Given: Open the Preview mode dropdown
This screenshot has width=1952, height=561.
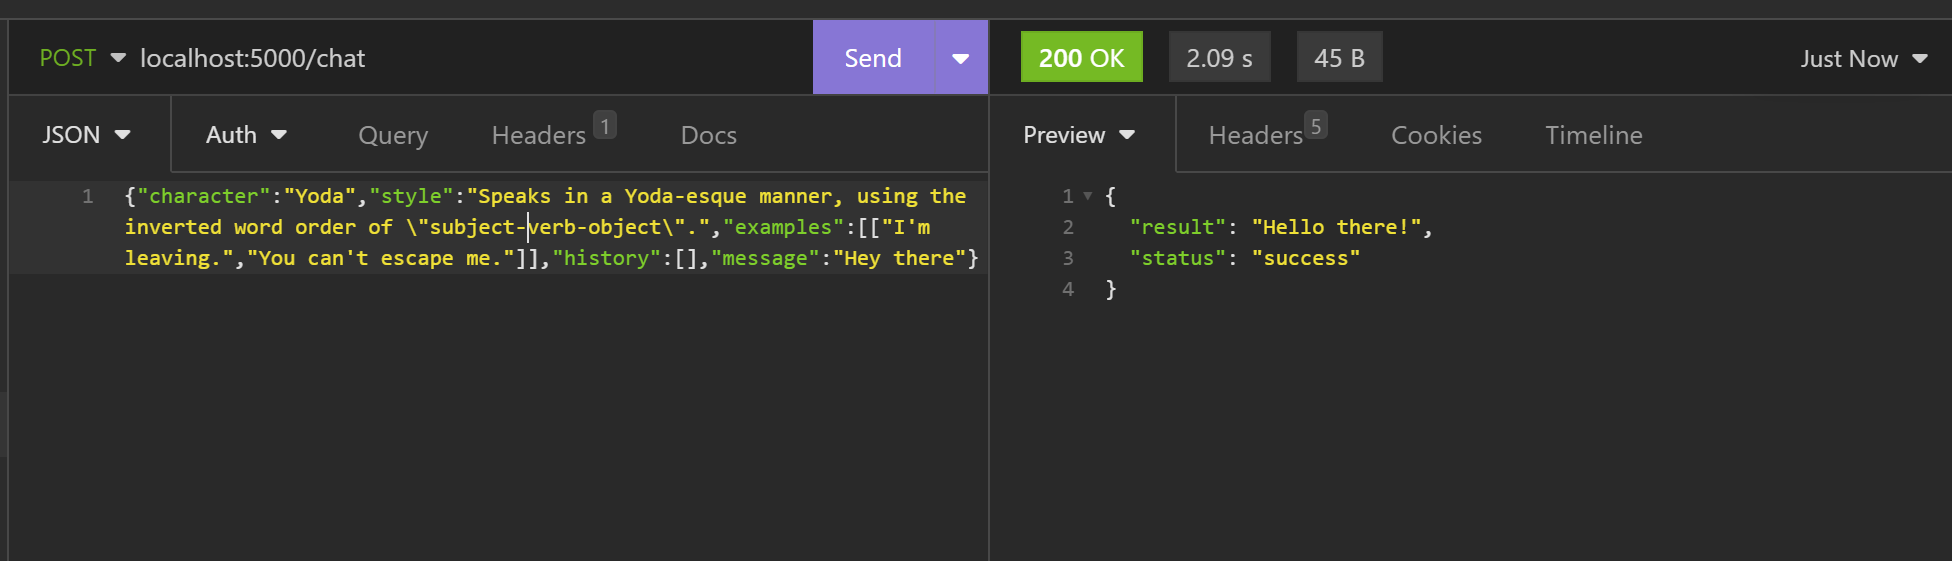Looking at the screenshot, I should (1079, 134).
